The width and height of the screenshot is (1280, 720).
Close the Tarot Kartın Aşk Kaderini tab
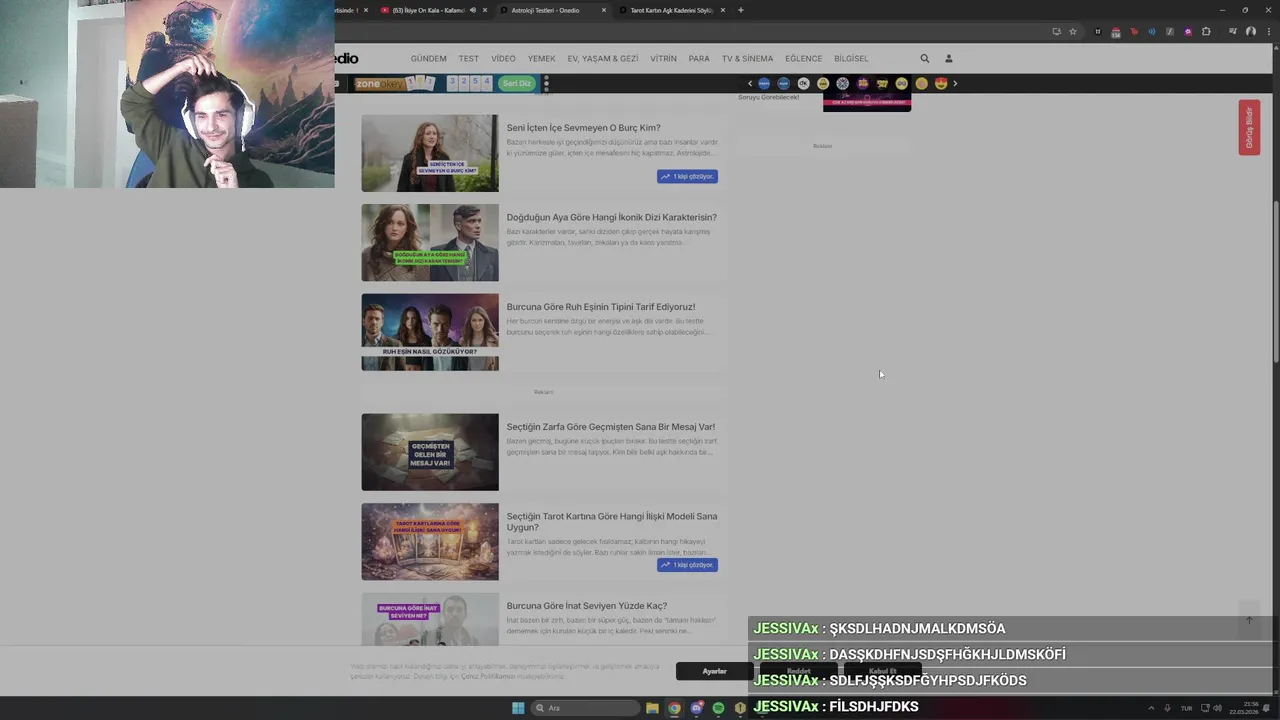tap(723, 10)
